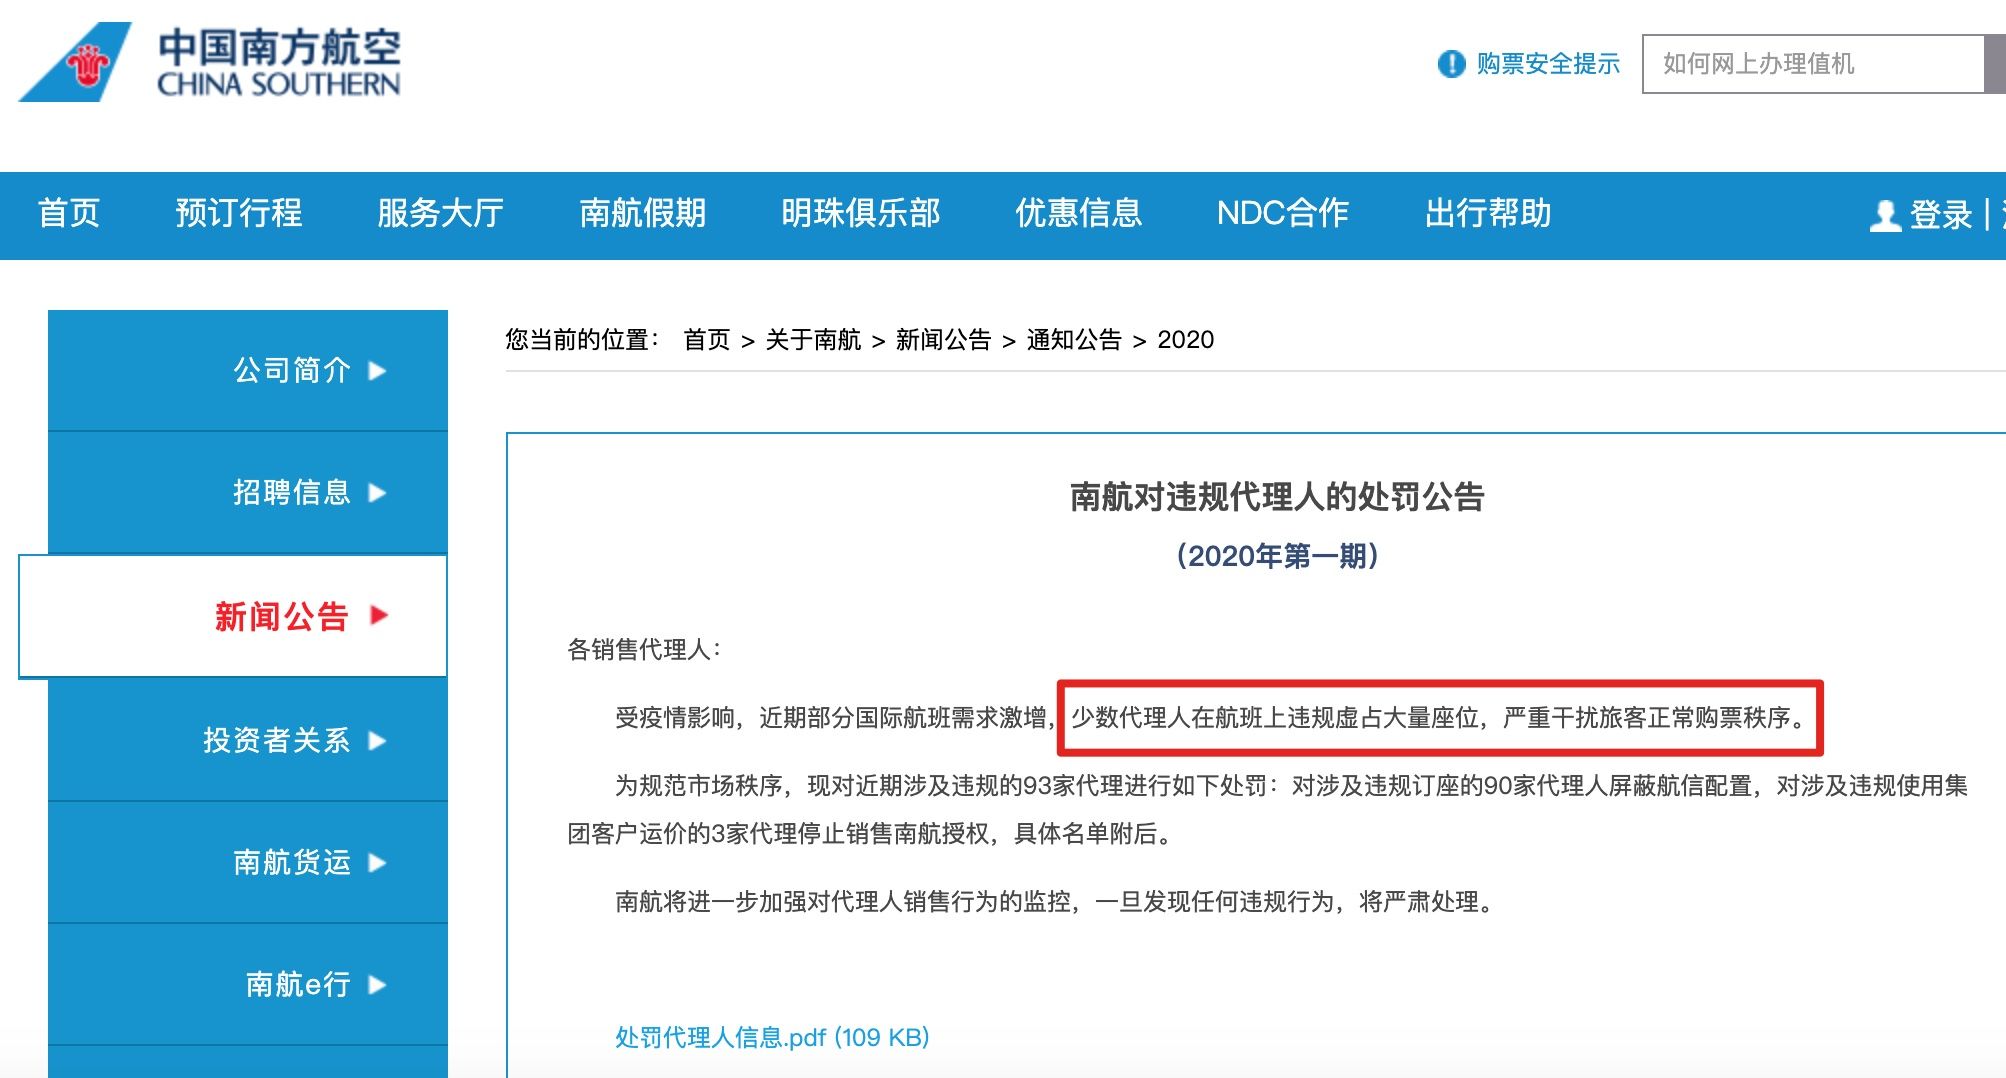Screen dimensions: 2006x1078
Task: Select 南航e行 in the sidebar
Action: (x=248, y=984)
